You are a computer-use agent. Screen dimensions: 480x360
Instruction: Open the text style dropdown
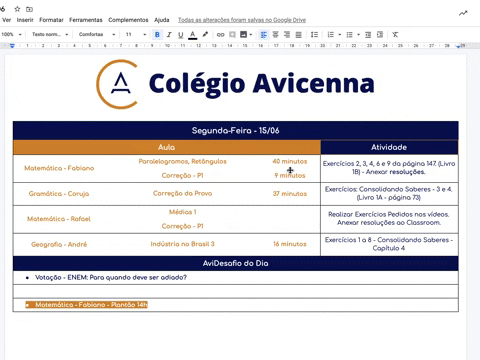pos(50,34)
